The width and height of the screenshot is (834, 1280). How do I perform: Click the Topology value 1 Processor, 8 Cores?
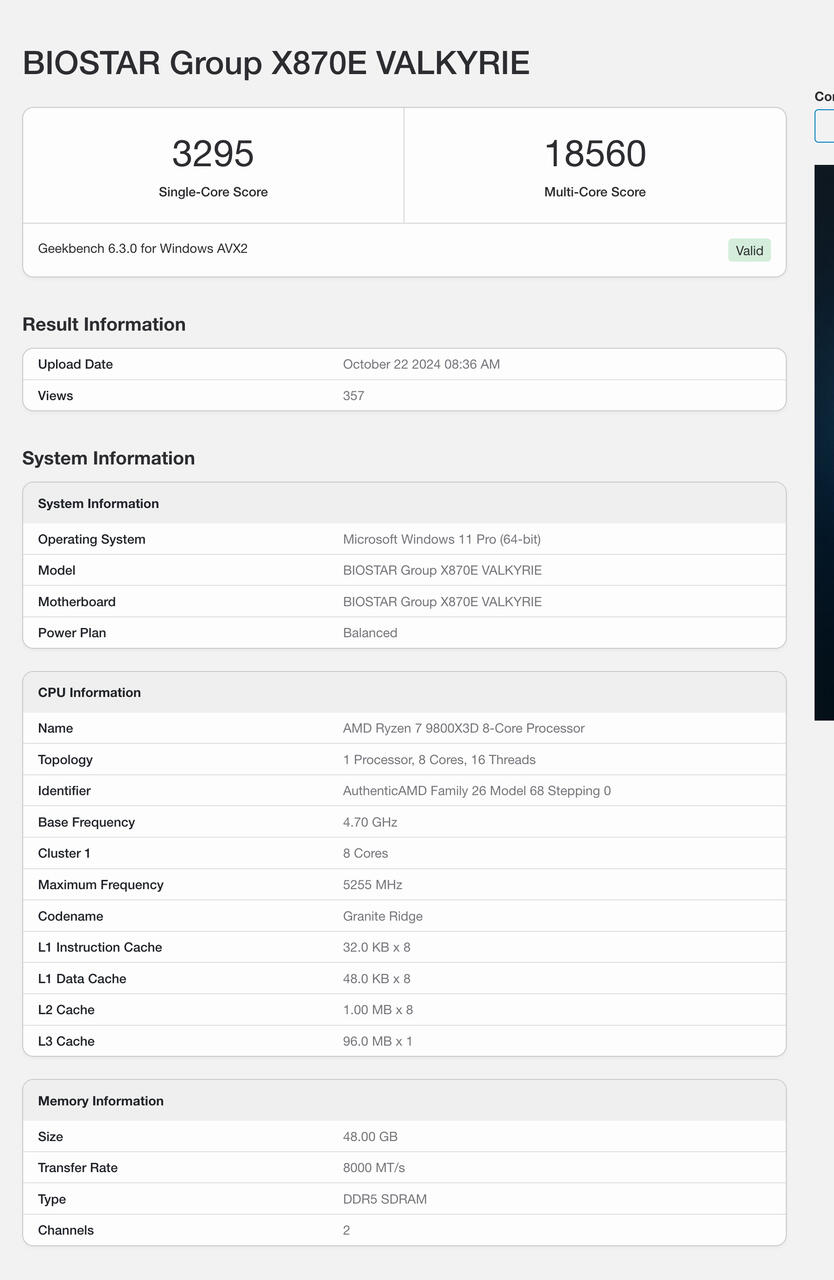439,760
